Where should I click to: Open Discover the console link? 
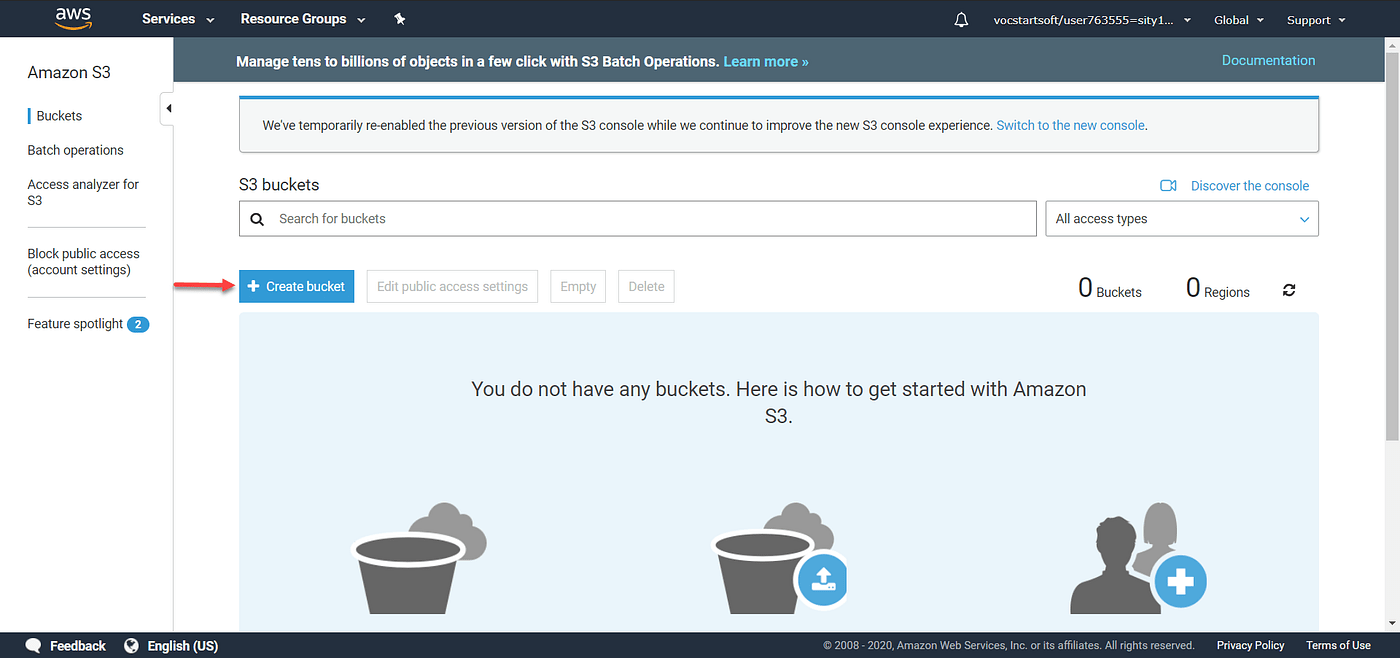tap(1250, 186)
